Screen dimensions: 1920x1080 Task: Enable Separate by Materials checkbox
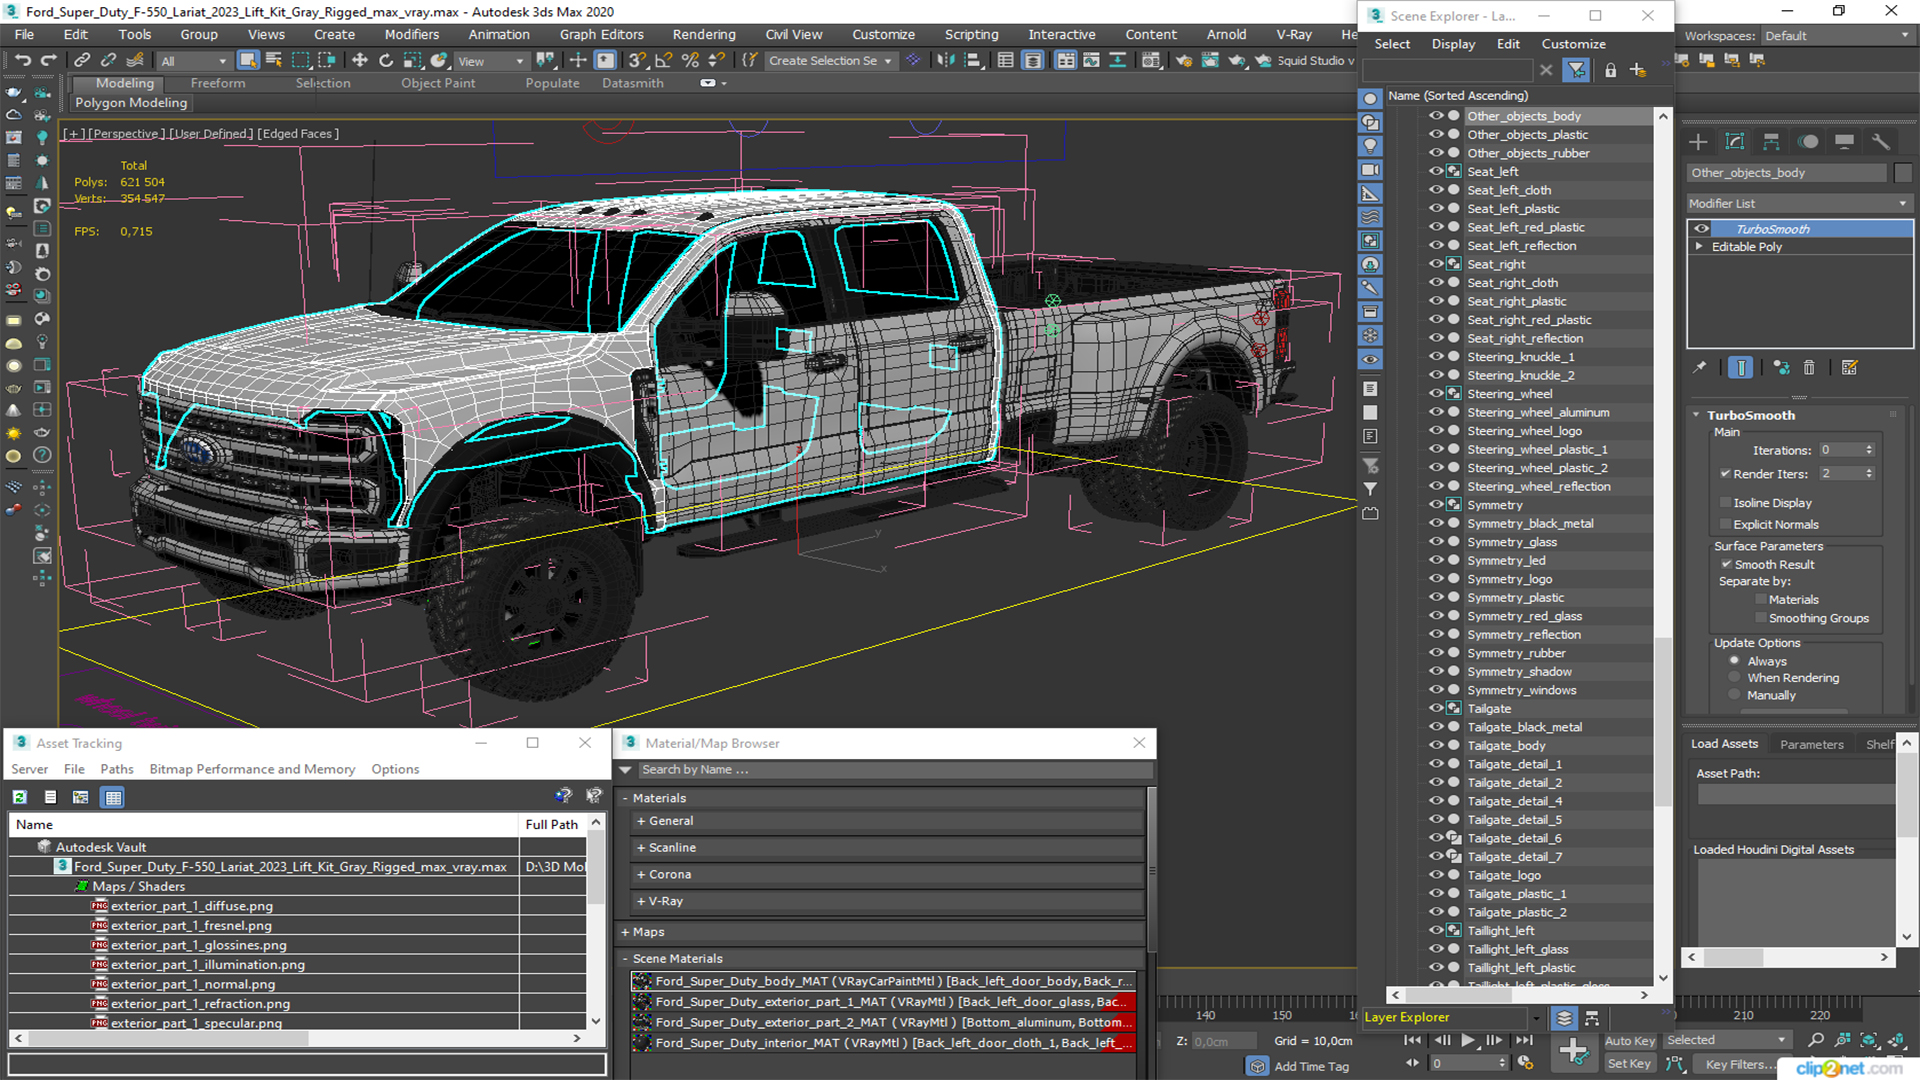point(1760,600)
